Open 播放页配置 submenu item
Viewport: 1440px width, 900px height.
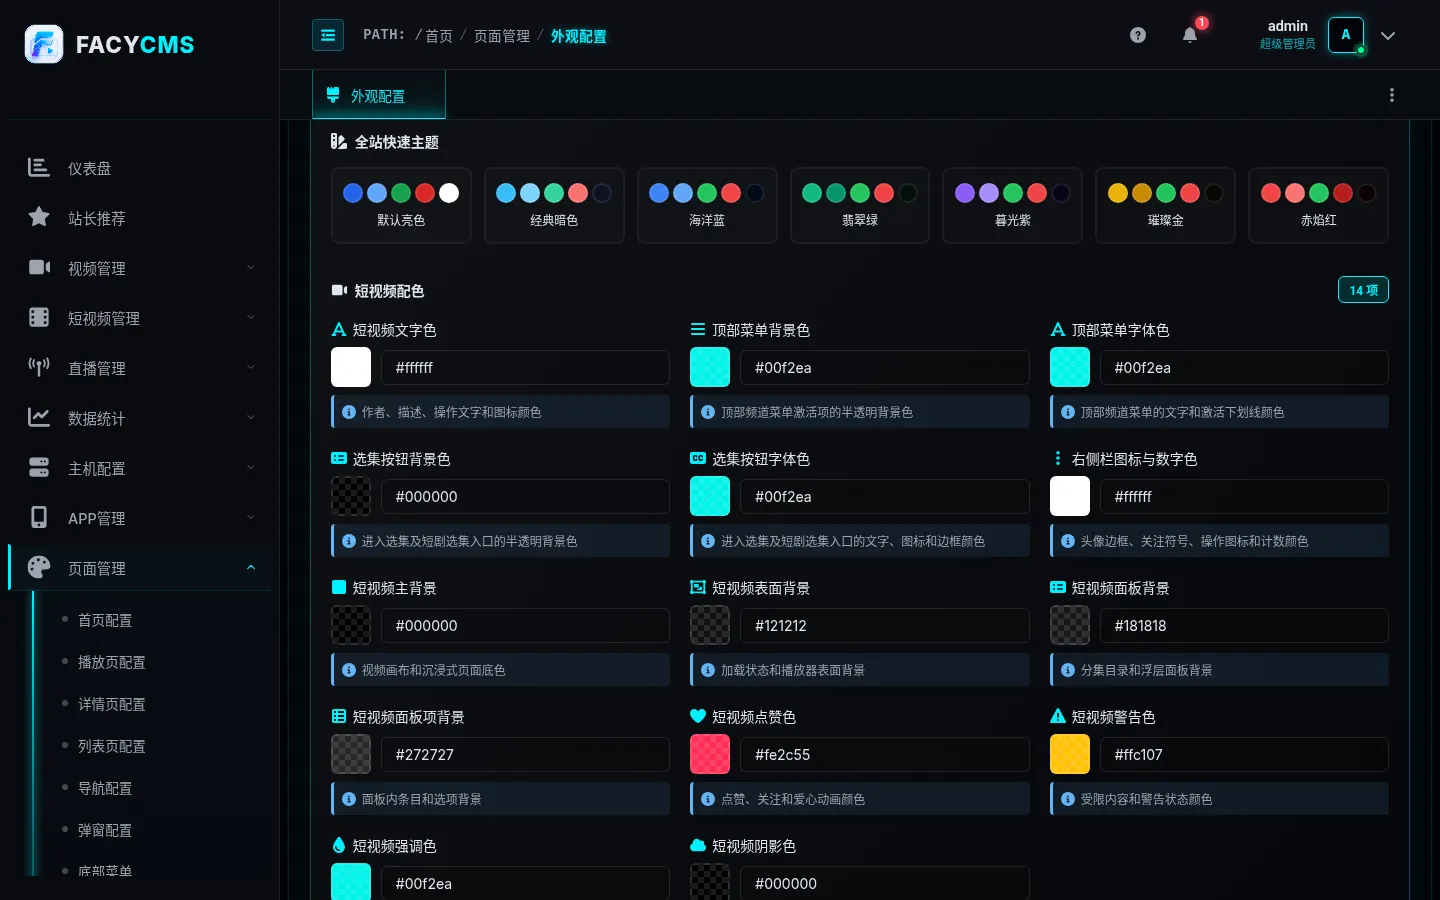(x=112, y=662)
